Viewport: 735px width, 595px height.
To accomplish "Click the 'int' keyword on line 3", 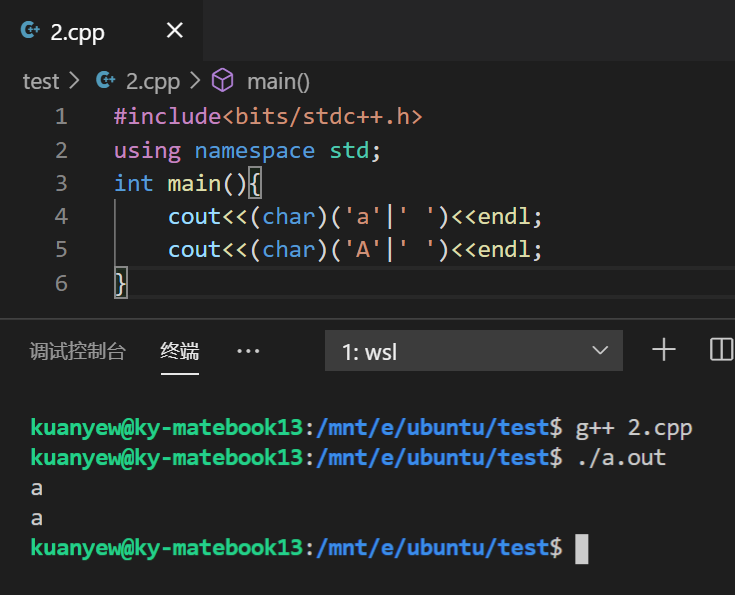I will pos(134,183).
